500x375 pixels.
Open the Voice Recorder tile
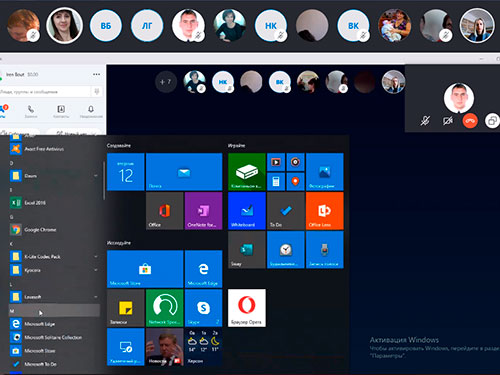(x=325, y=250)
